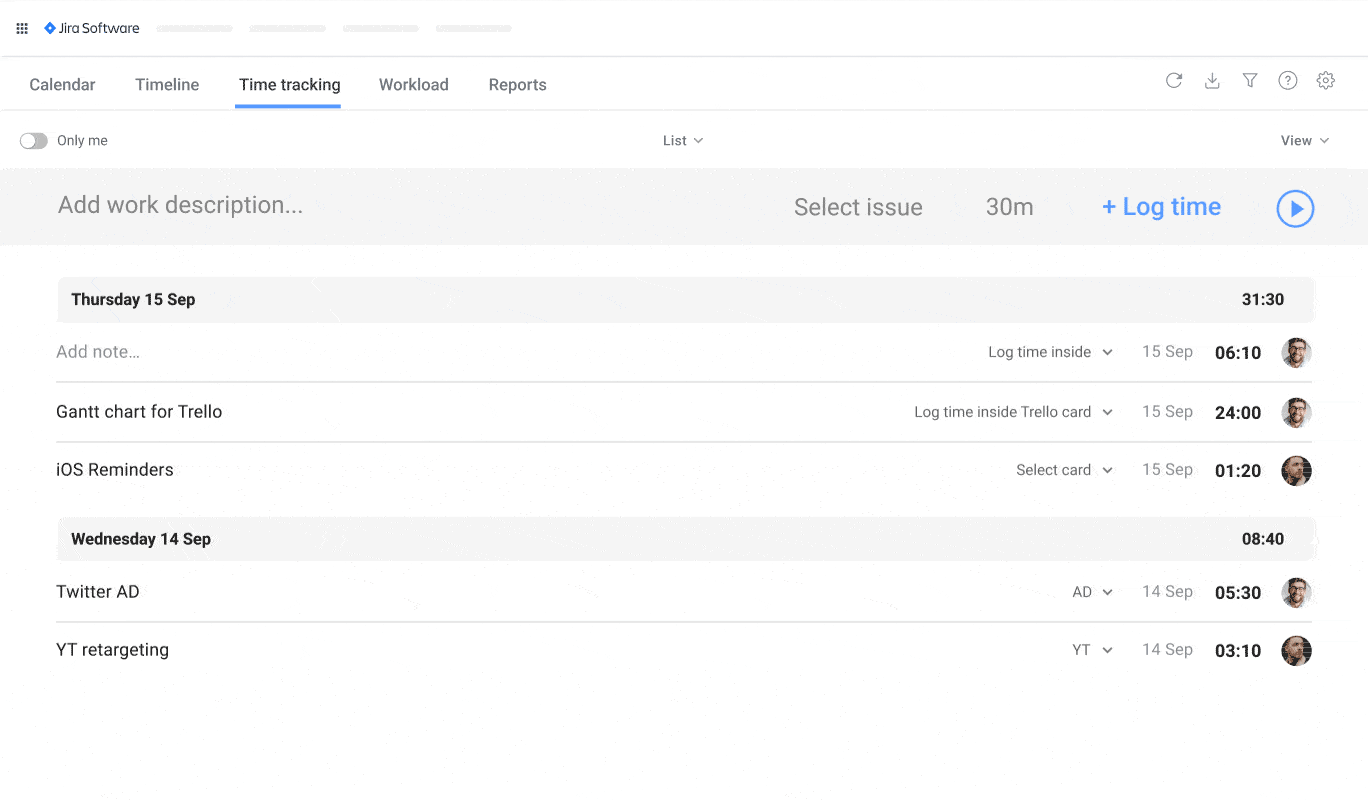Switch to the Calendar tab

(x=61, y=84)
